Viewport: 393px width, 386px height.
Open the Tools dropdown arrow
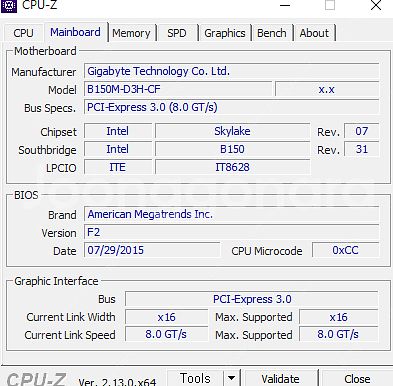click(x=231, y=378)
